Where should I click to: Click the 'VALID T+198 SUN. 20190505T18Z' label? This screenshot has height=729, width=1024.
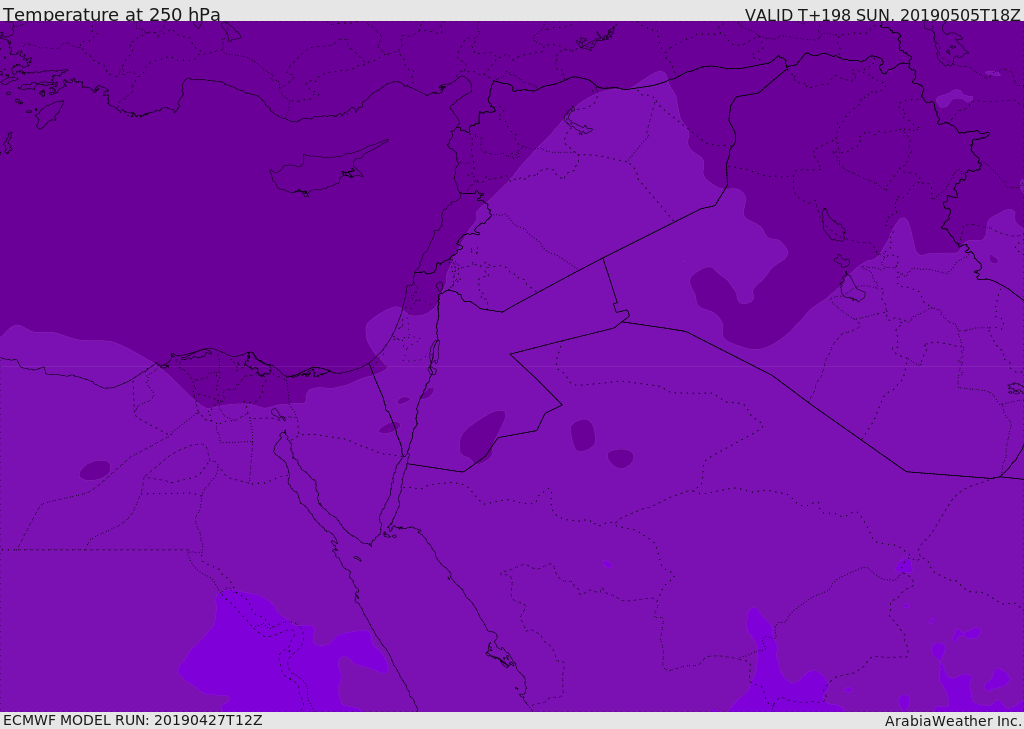882,15
